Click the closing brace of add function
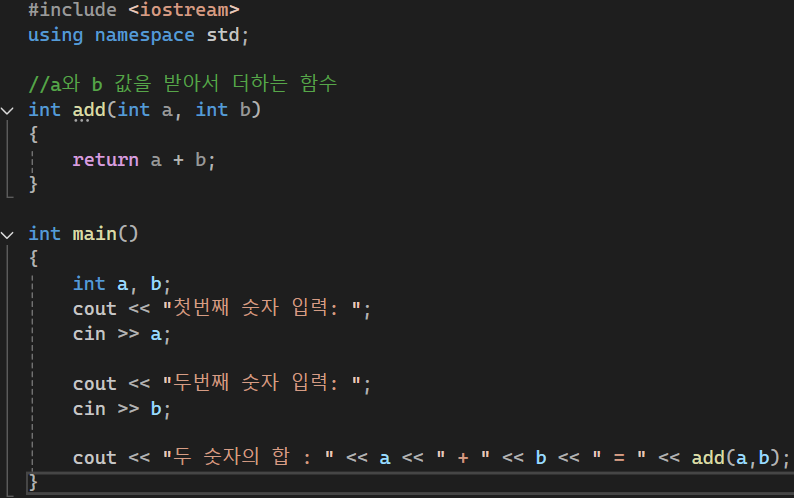 coord(33,184)
